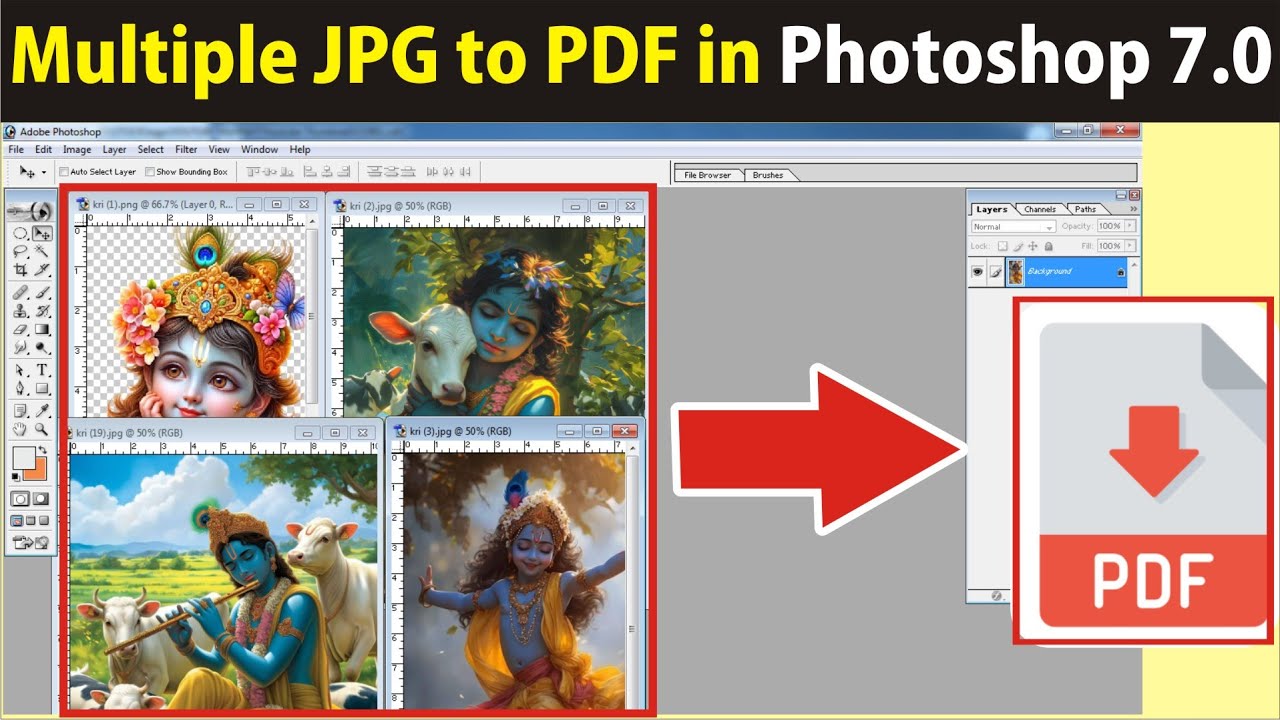
Task: Toggle lock image pixels brush icon
Action: pos(1018,246)
